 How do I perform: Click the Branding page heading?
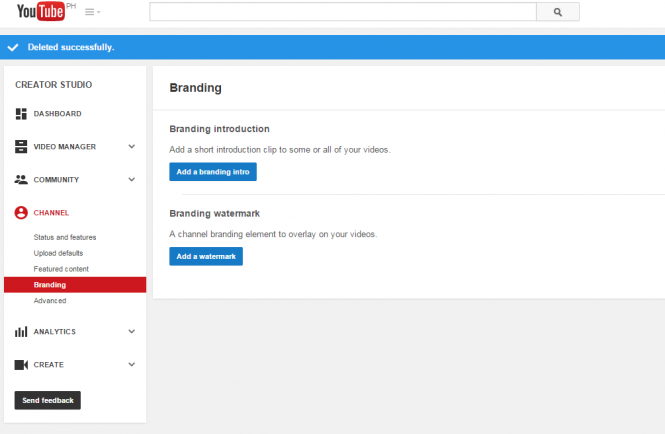tap(196, 88)
